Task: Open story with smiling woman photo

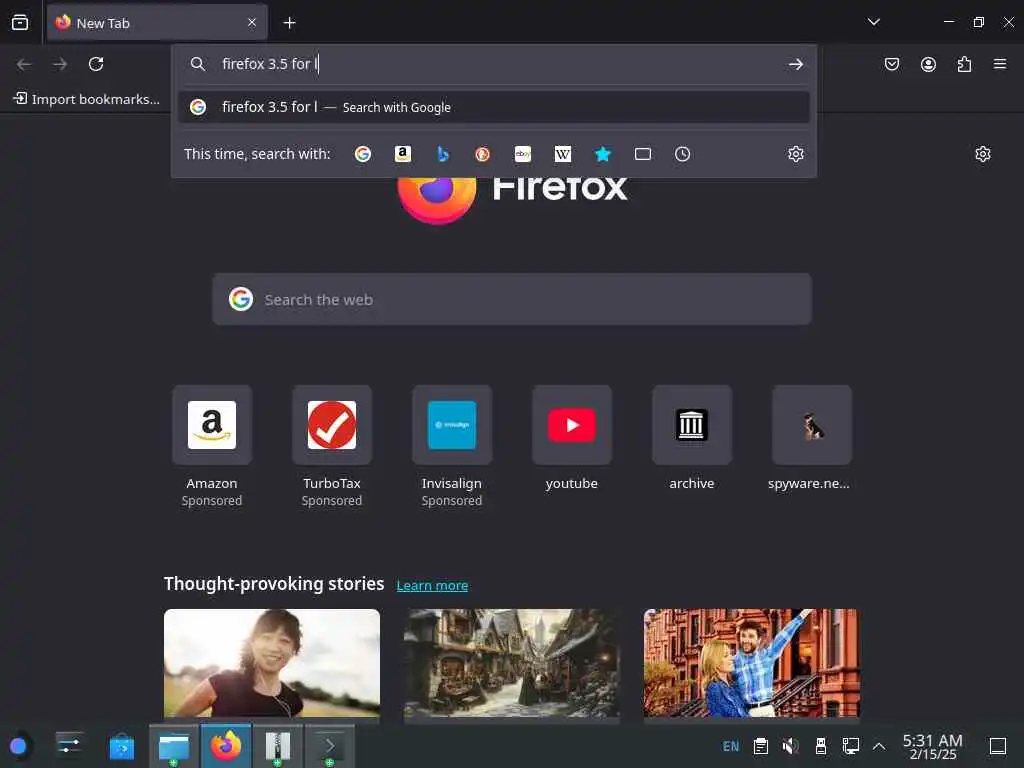Action: (272, 664)
